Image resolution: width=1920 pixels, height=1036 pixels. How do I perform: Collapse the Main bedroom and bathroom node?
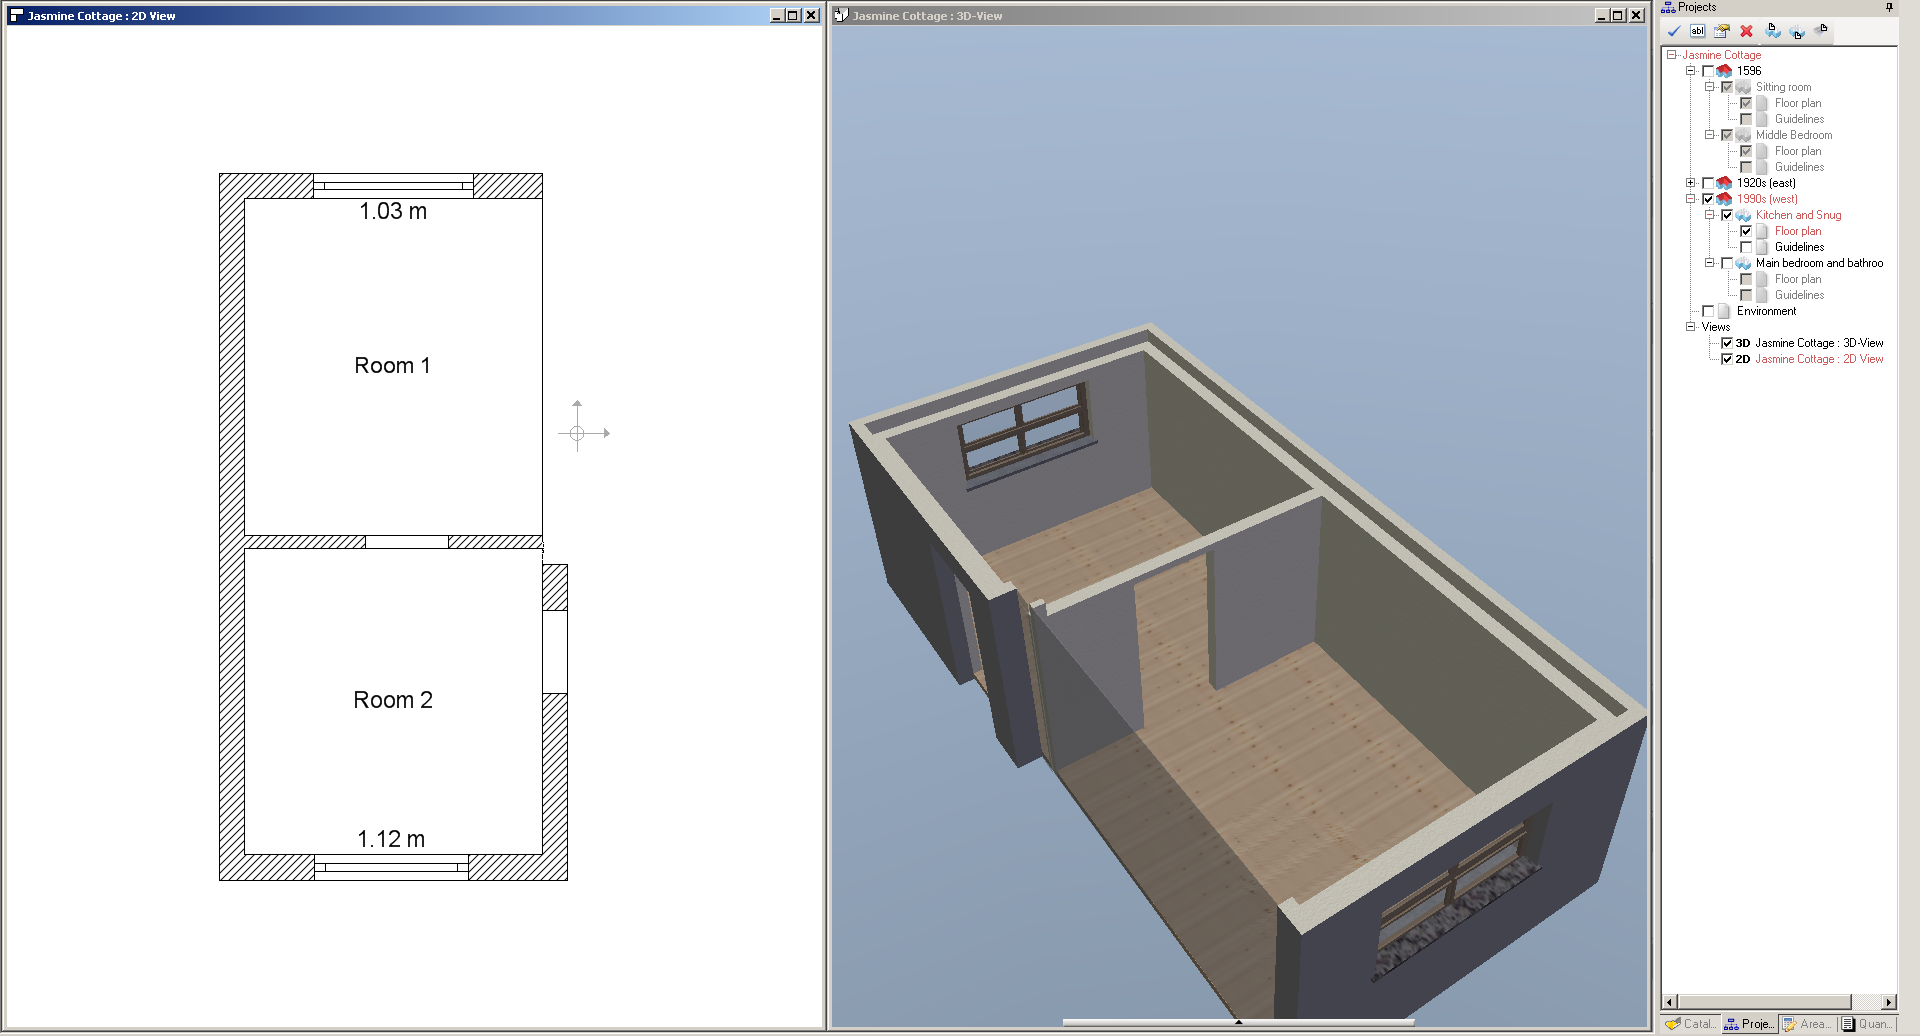tap(1709, 263)
